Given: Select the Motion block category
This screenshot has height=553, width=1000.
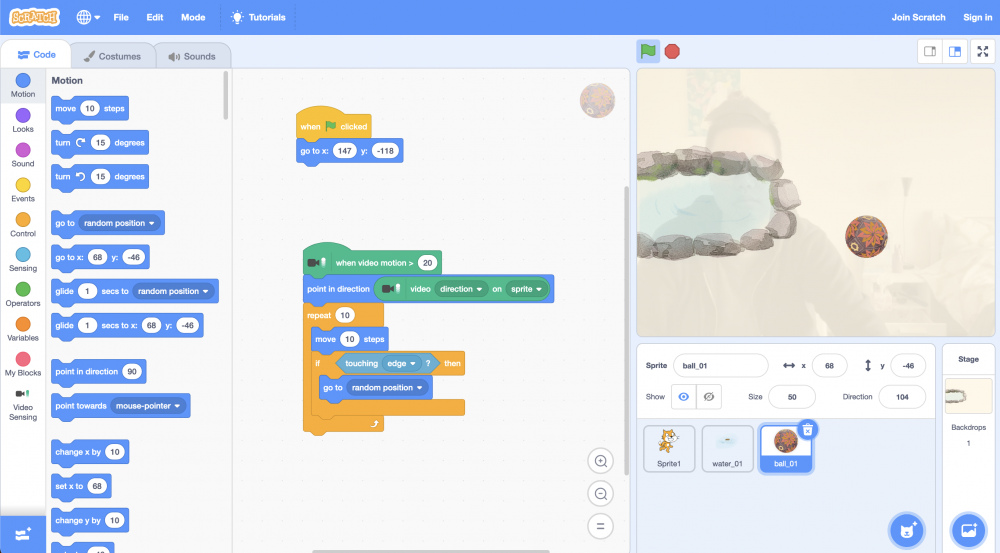Looking at the screenshot, I should point(23,85).
